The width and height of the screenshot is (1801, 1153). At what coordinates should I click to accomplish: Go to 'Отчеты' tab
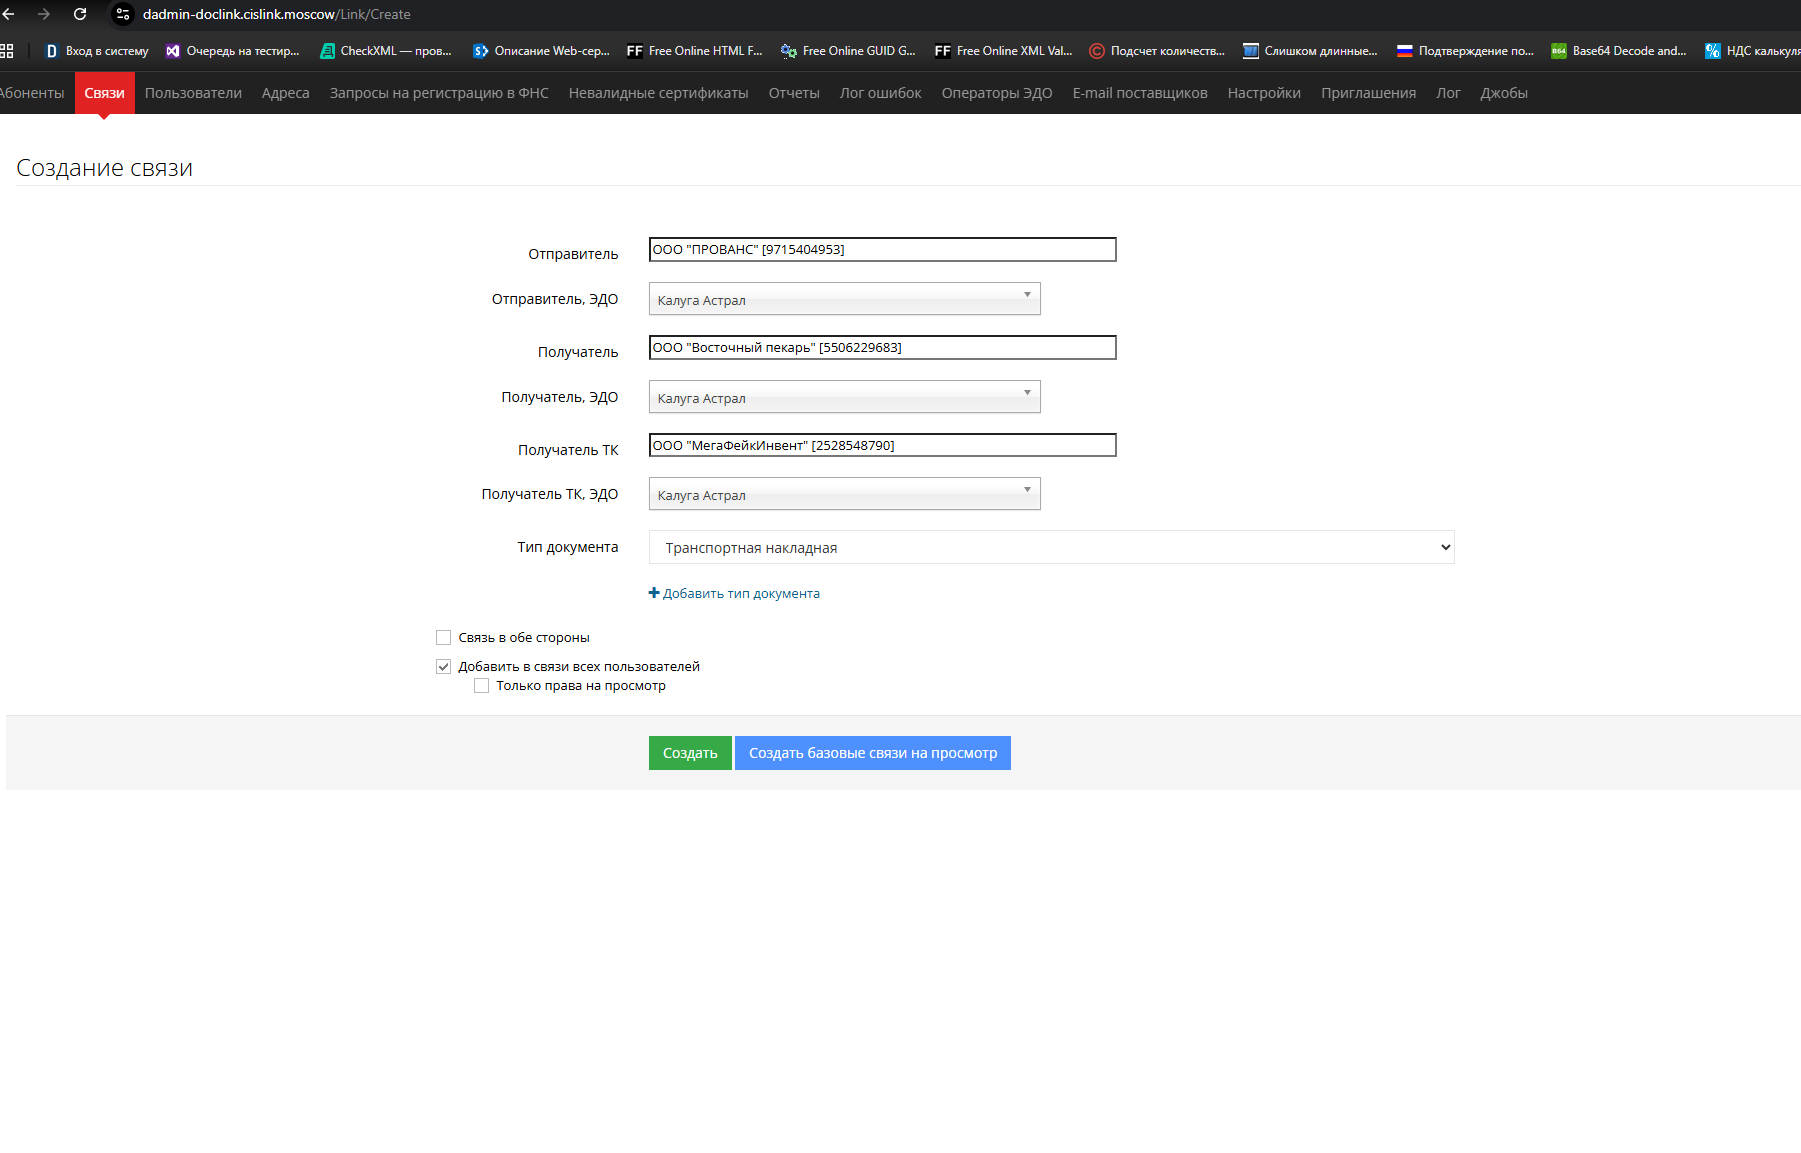(794, 93)
